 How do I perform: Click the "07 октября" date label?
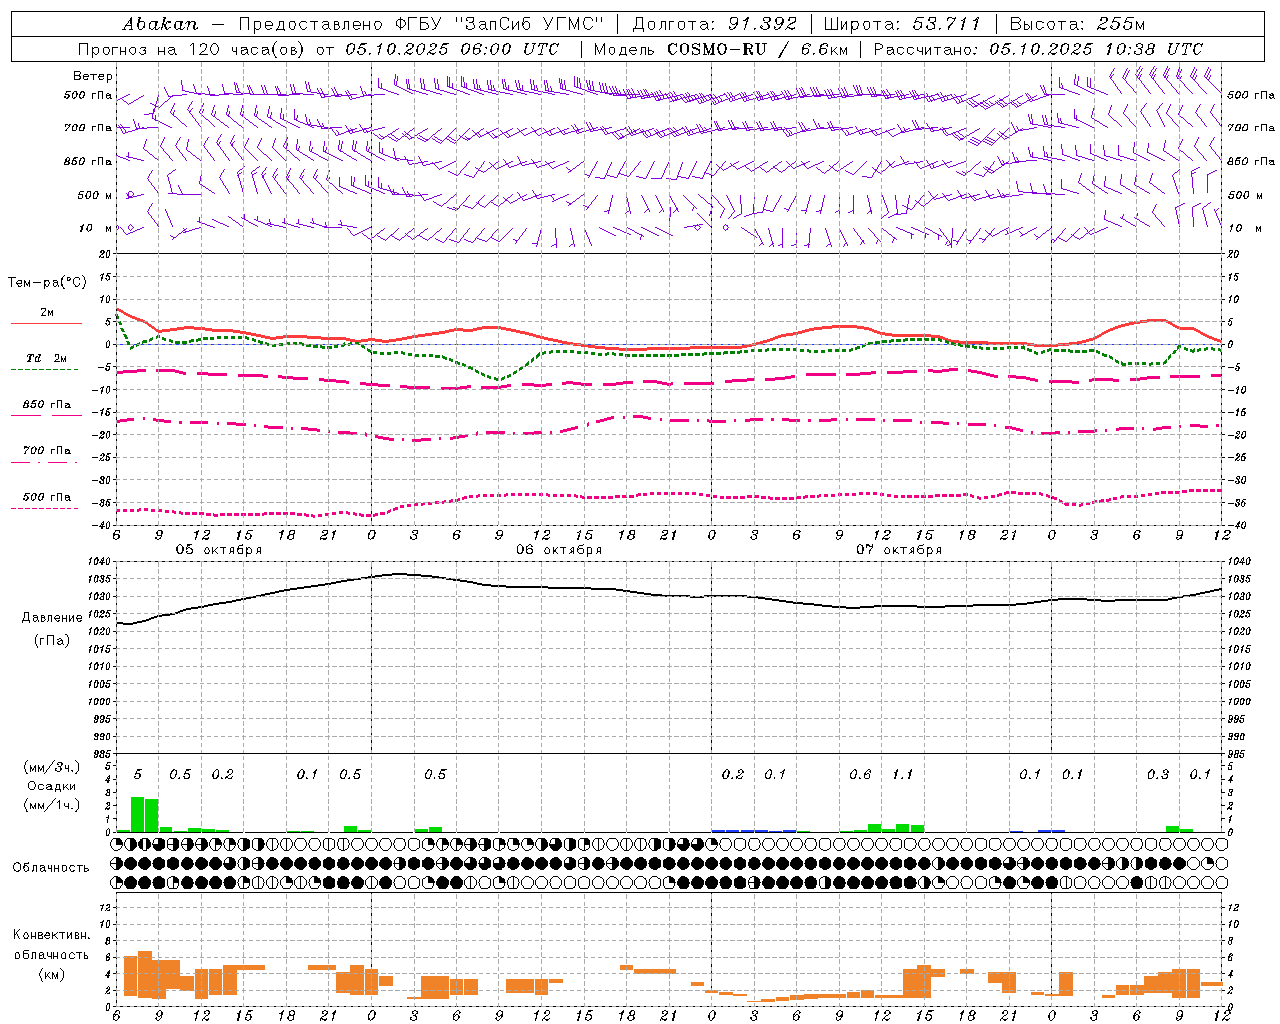pyautogui.click(x=899, y=550)
